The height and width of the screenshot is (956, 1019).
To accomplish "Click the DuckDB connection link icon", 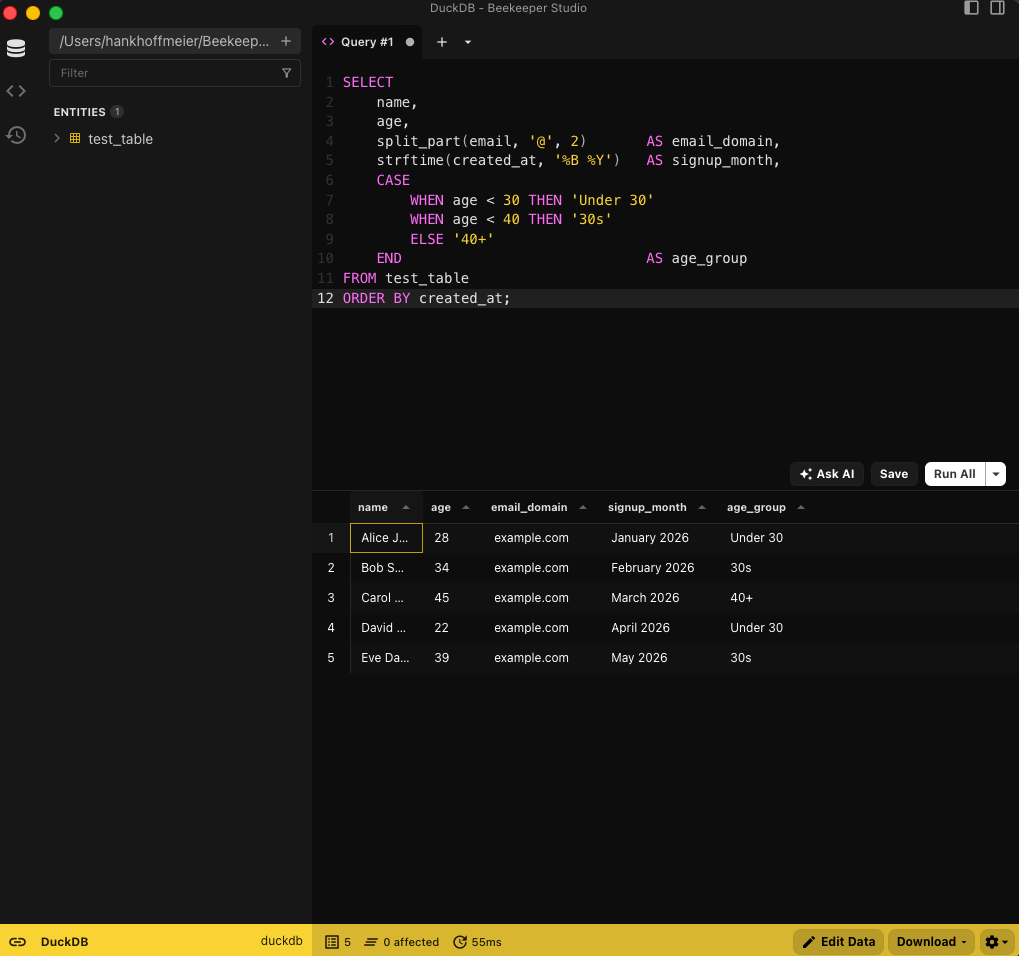I will tap(18, 942).
